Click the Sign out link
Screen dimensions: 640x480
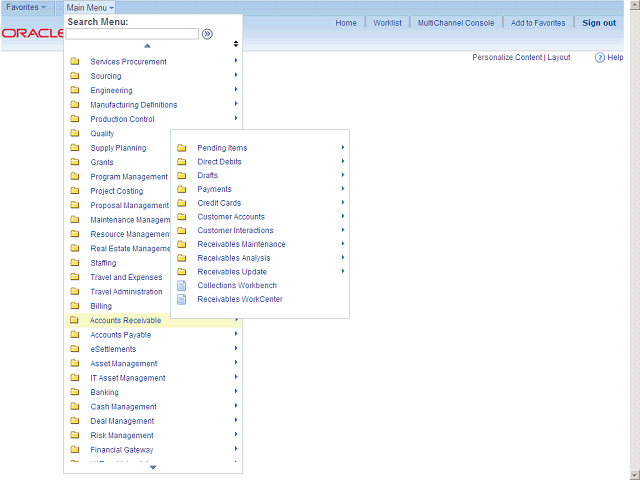click(599, 23)
